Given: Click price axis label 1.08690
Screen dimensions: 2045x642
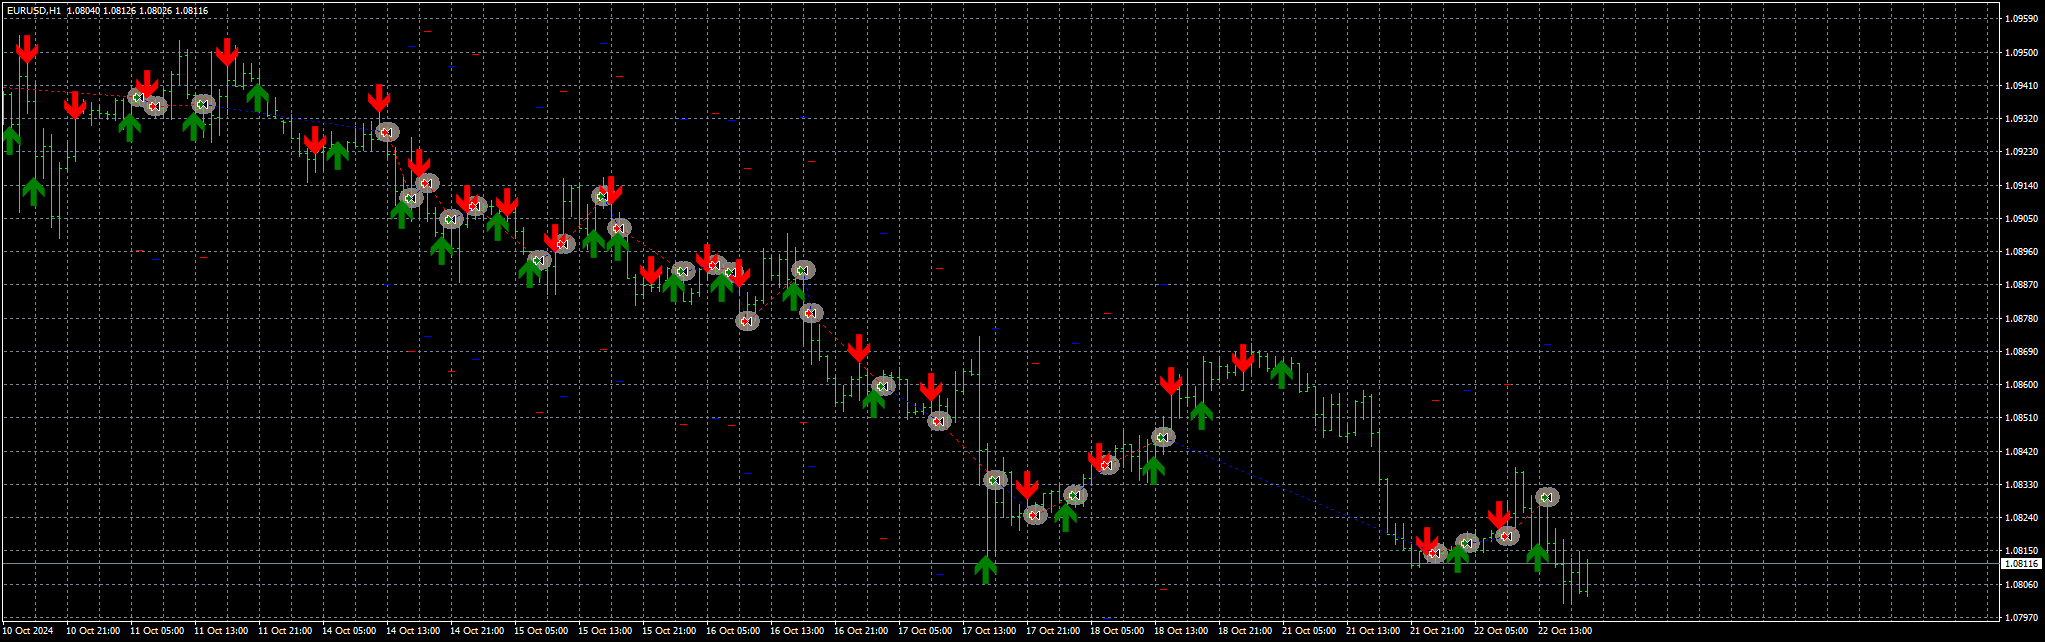Looking at the screenshot, I should (x=2021, y=351).
